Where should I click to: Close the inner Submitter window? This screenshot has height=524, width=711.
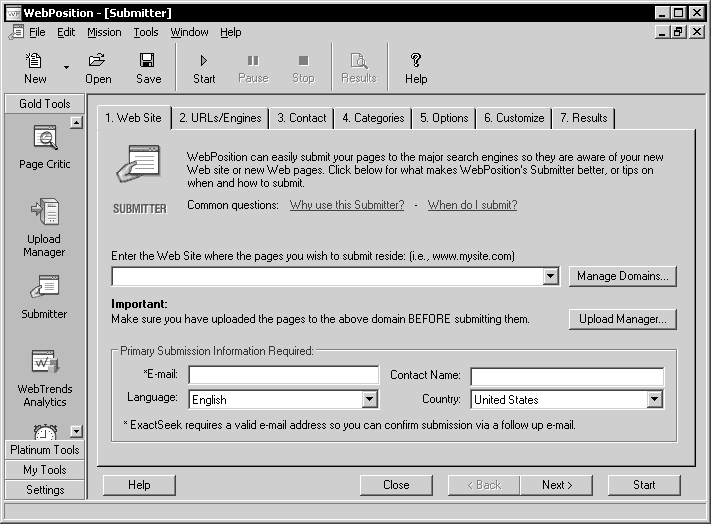[x=696, y=32]
